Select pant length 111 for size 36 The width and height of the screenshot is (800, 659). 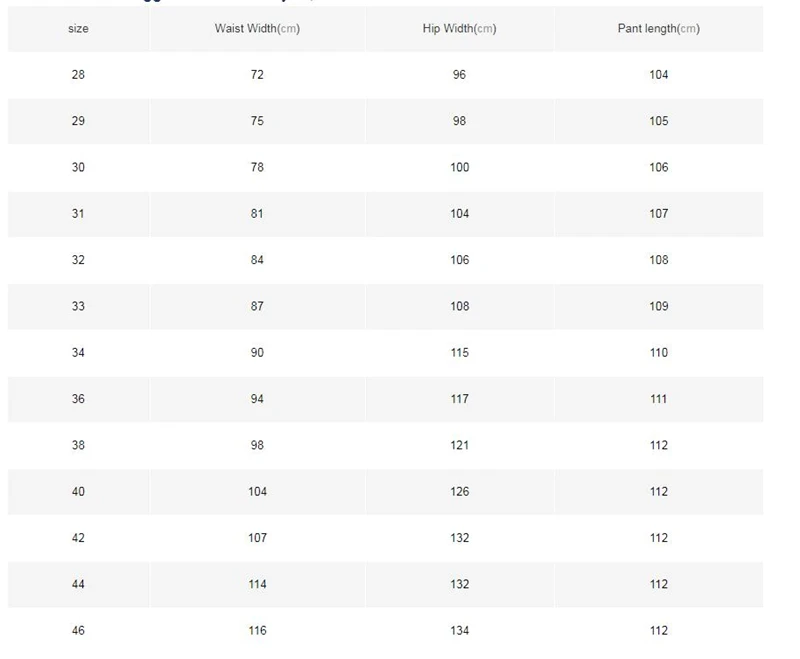(x=659, y=399)
